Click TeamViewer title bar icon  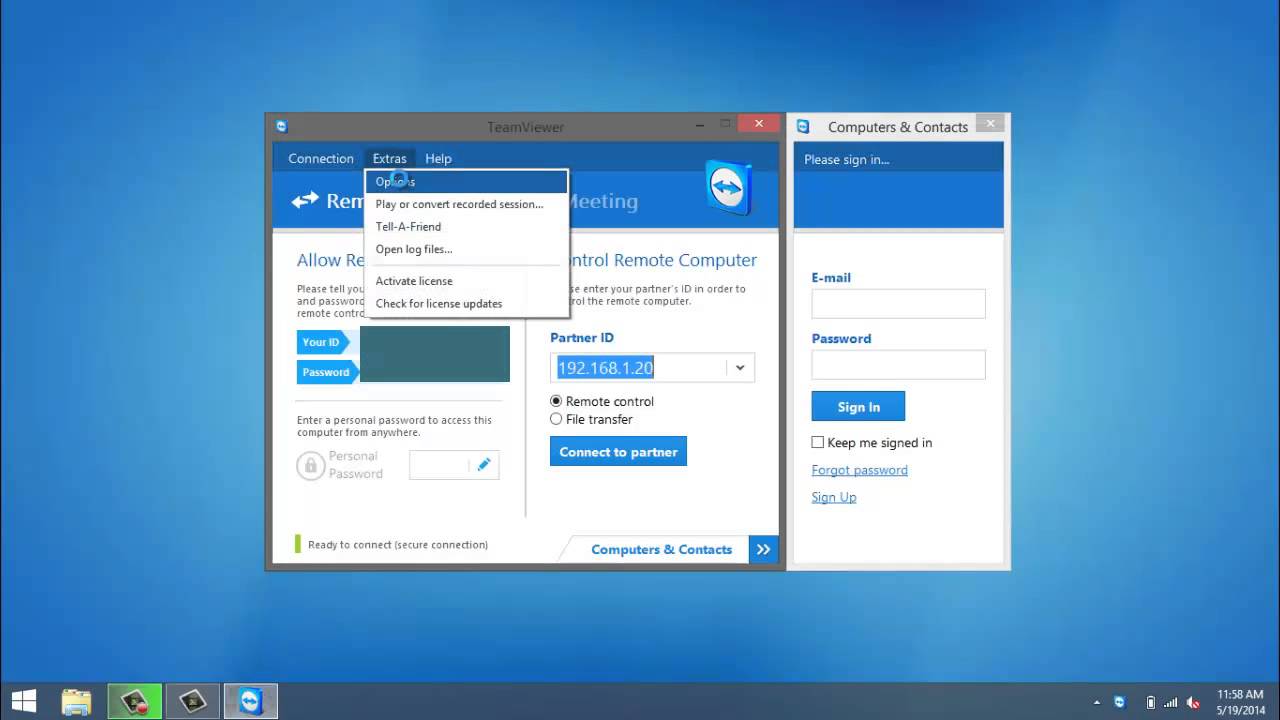281,126
